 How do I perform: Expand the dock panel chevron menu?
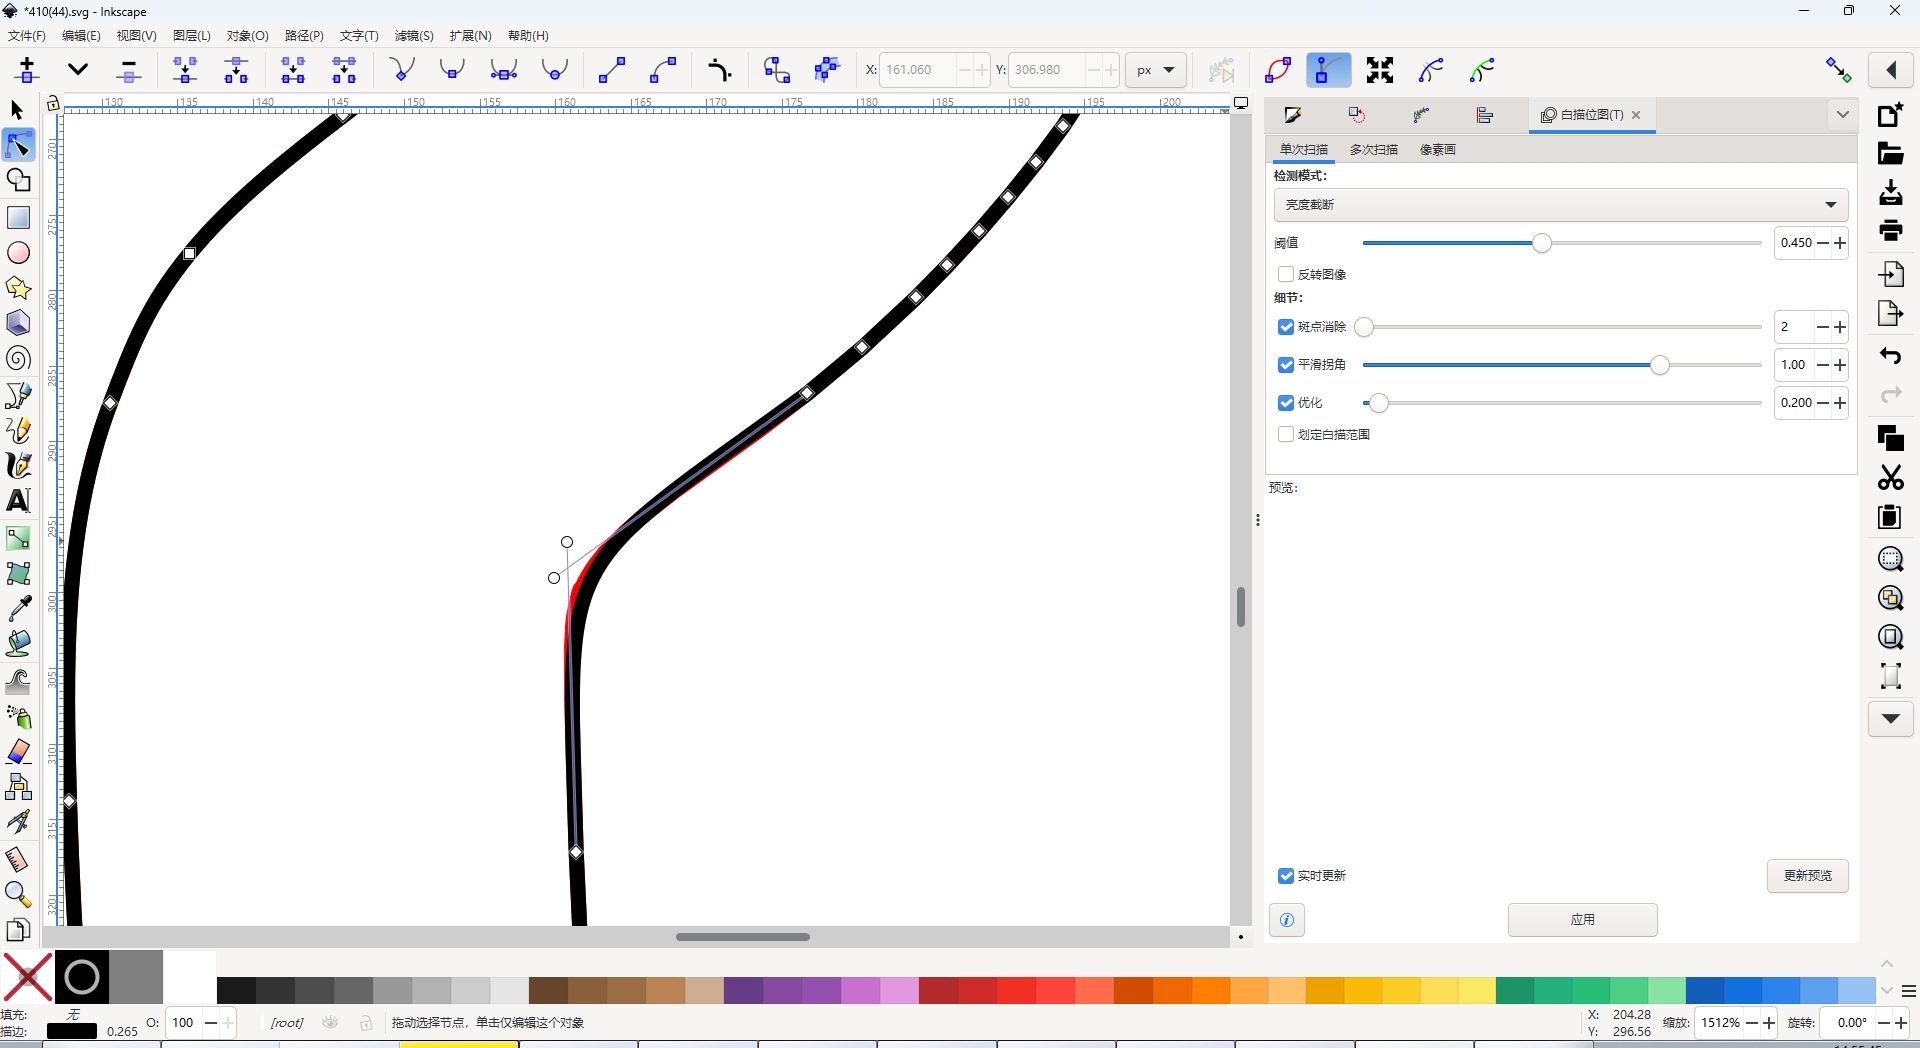coord(1842,115)
